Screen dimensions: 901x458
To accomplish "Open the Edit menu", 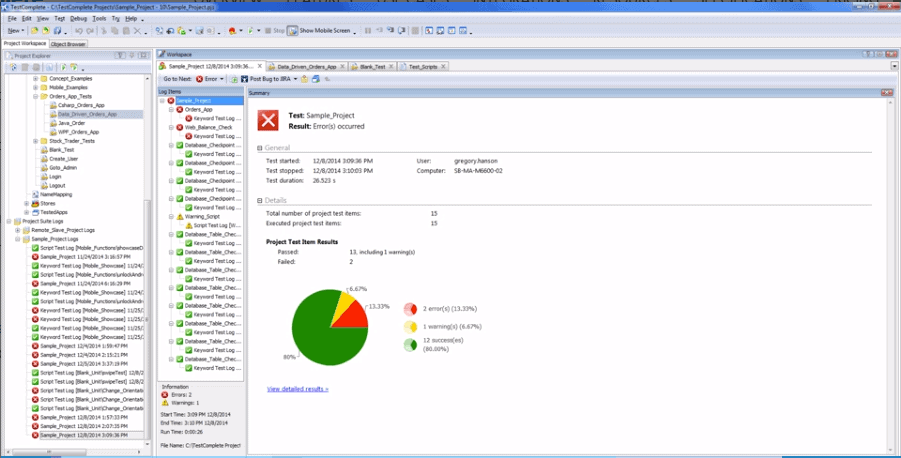I will 26,18.
